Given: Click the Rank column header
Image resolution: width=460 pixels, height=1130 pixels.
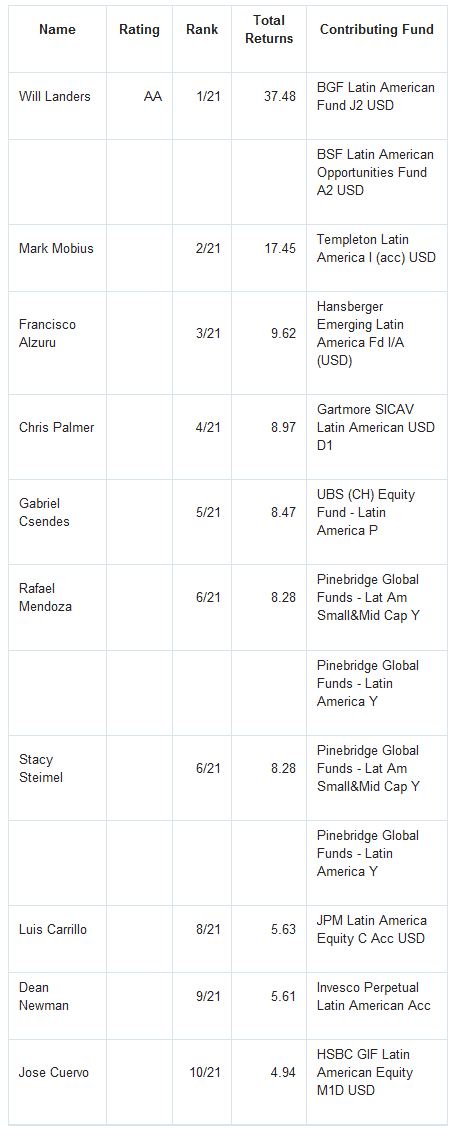Looking at the screenshot, I should point(203,30).
